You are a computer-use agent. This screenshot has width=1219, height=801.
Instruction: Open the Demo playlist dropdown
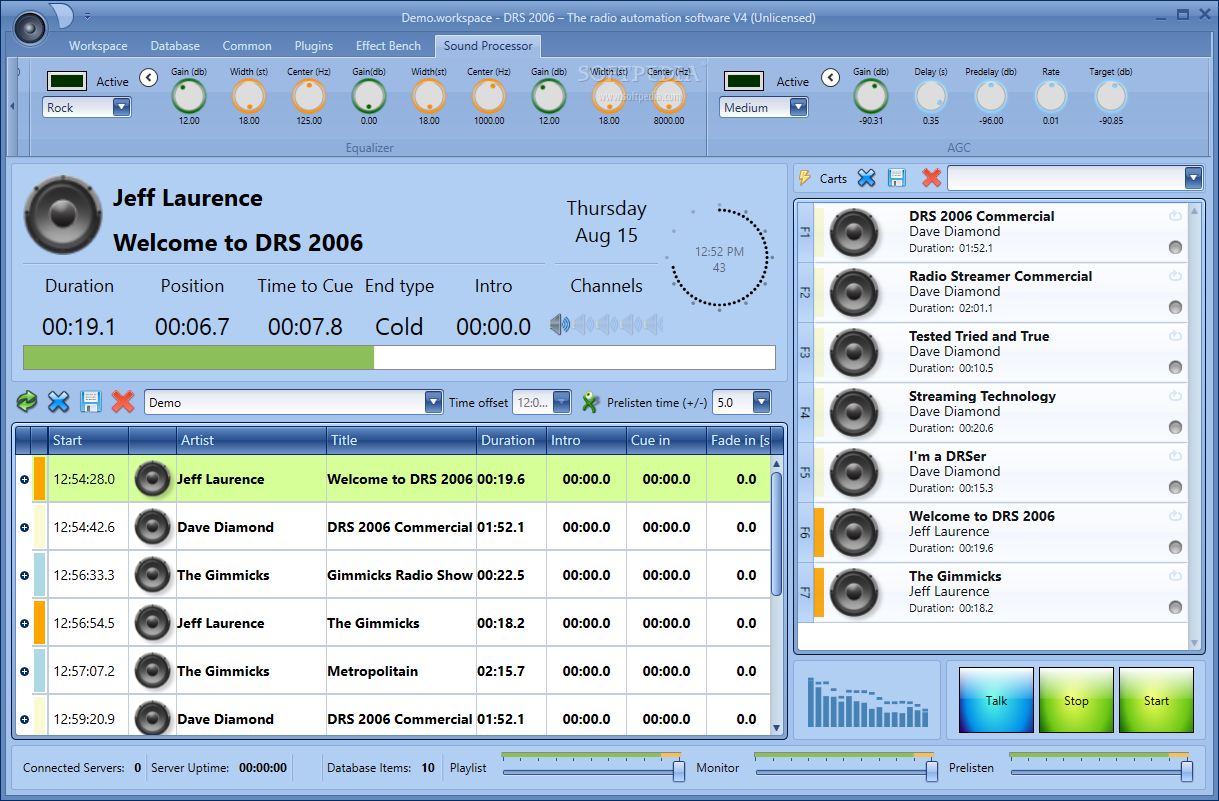[433, 402]
